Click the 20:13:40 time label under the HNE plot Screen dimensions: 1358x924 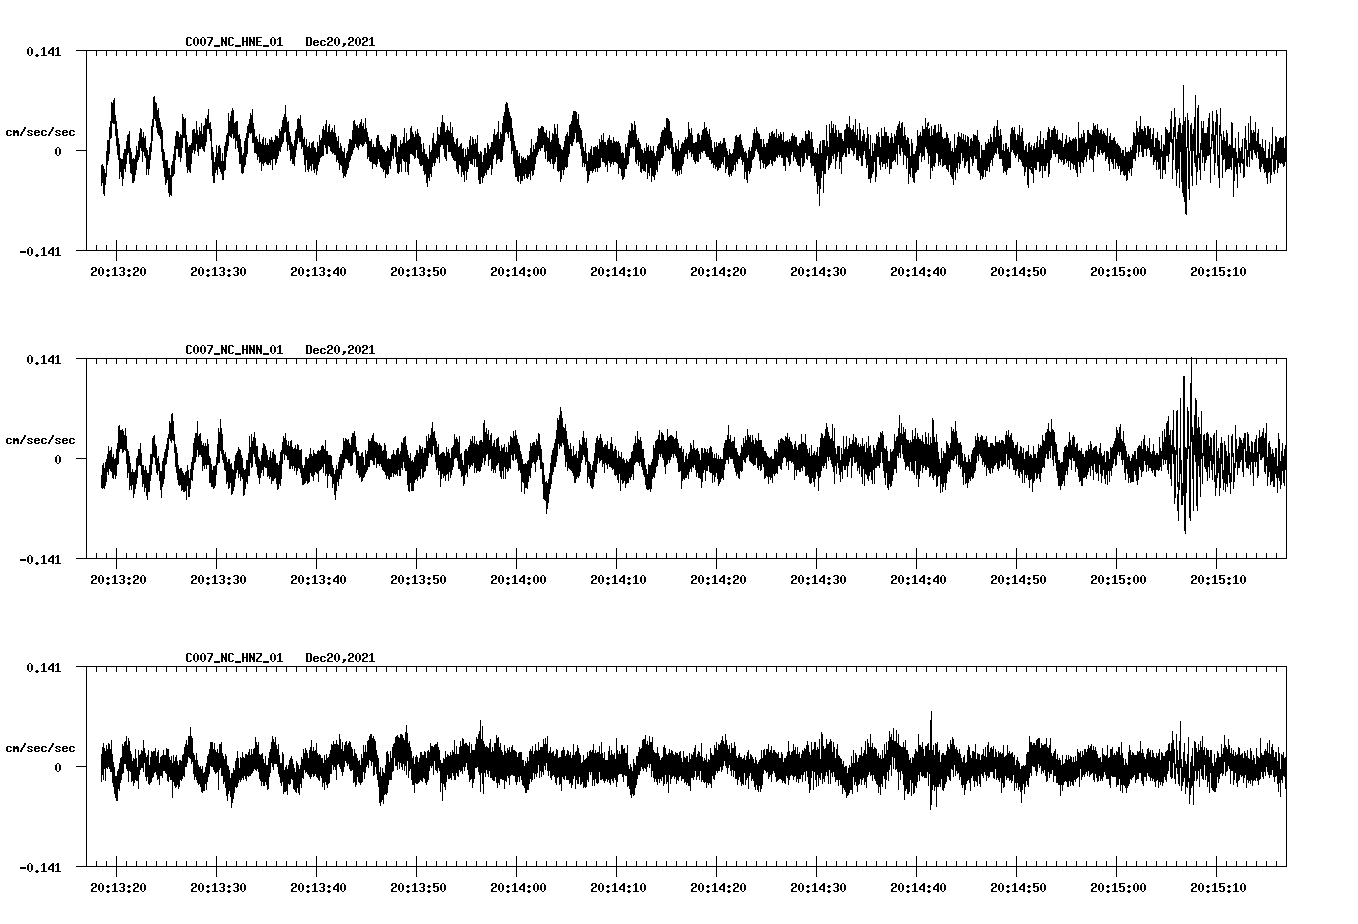pyautogui.click(x=318, y=272)
